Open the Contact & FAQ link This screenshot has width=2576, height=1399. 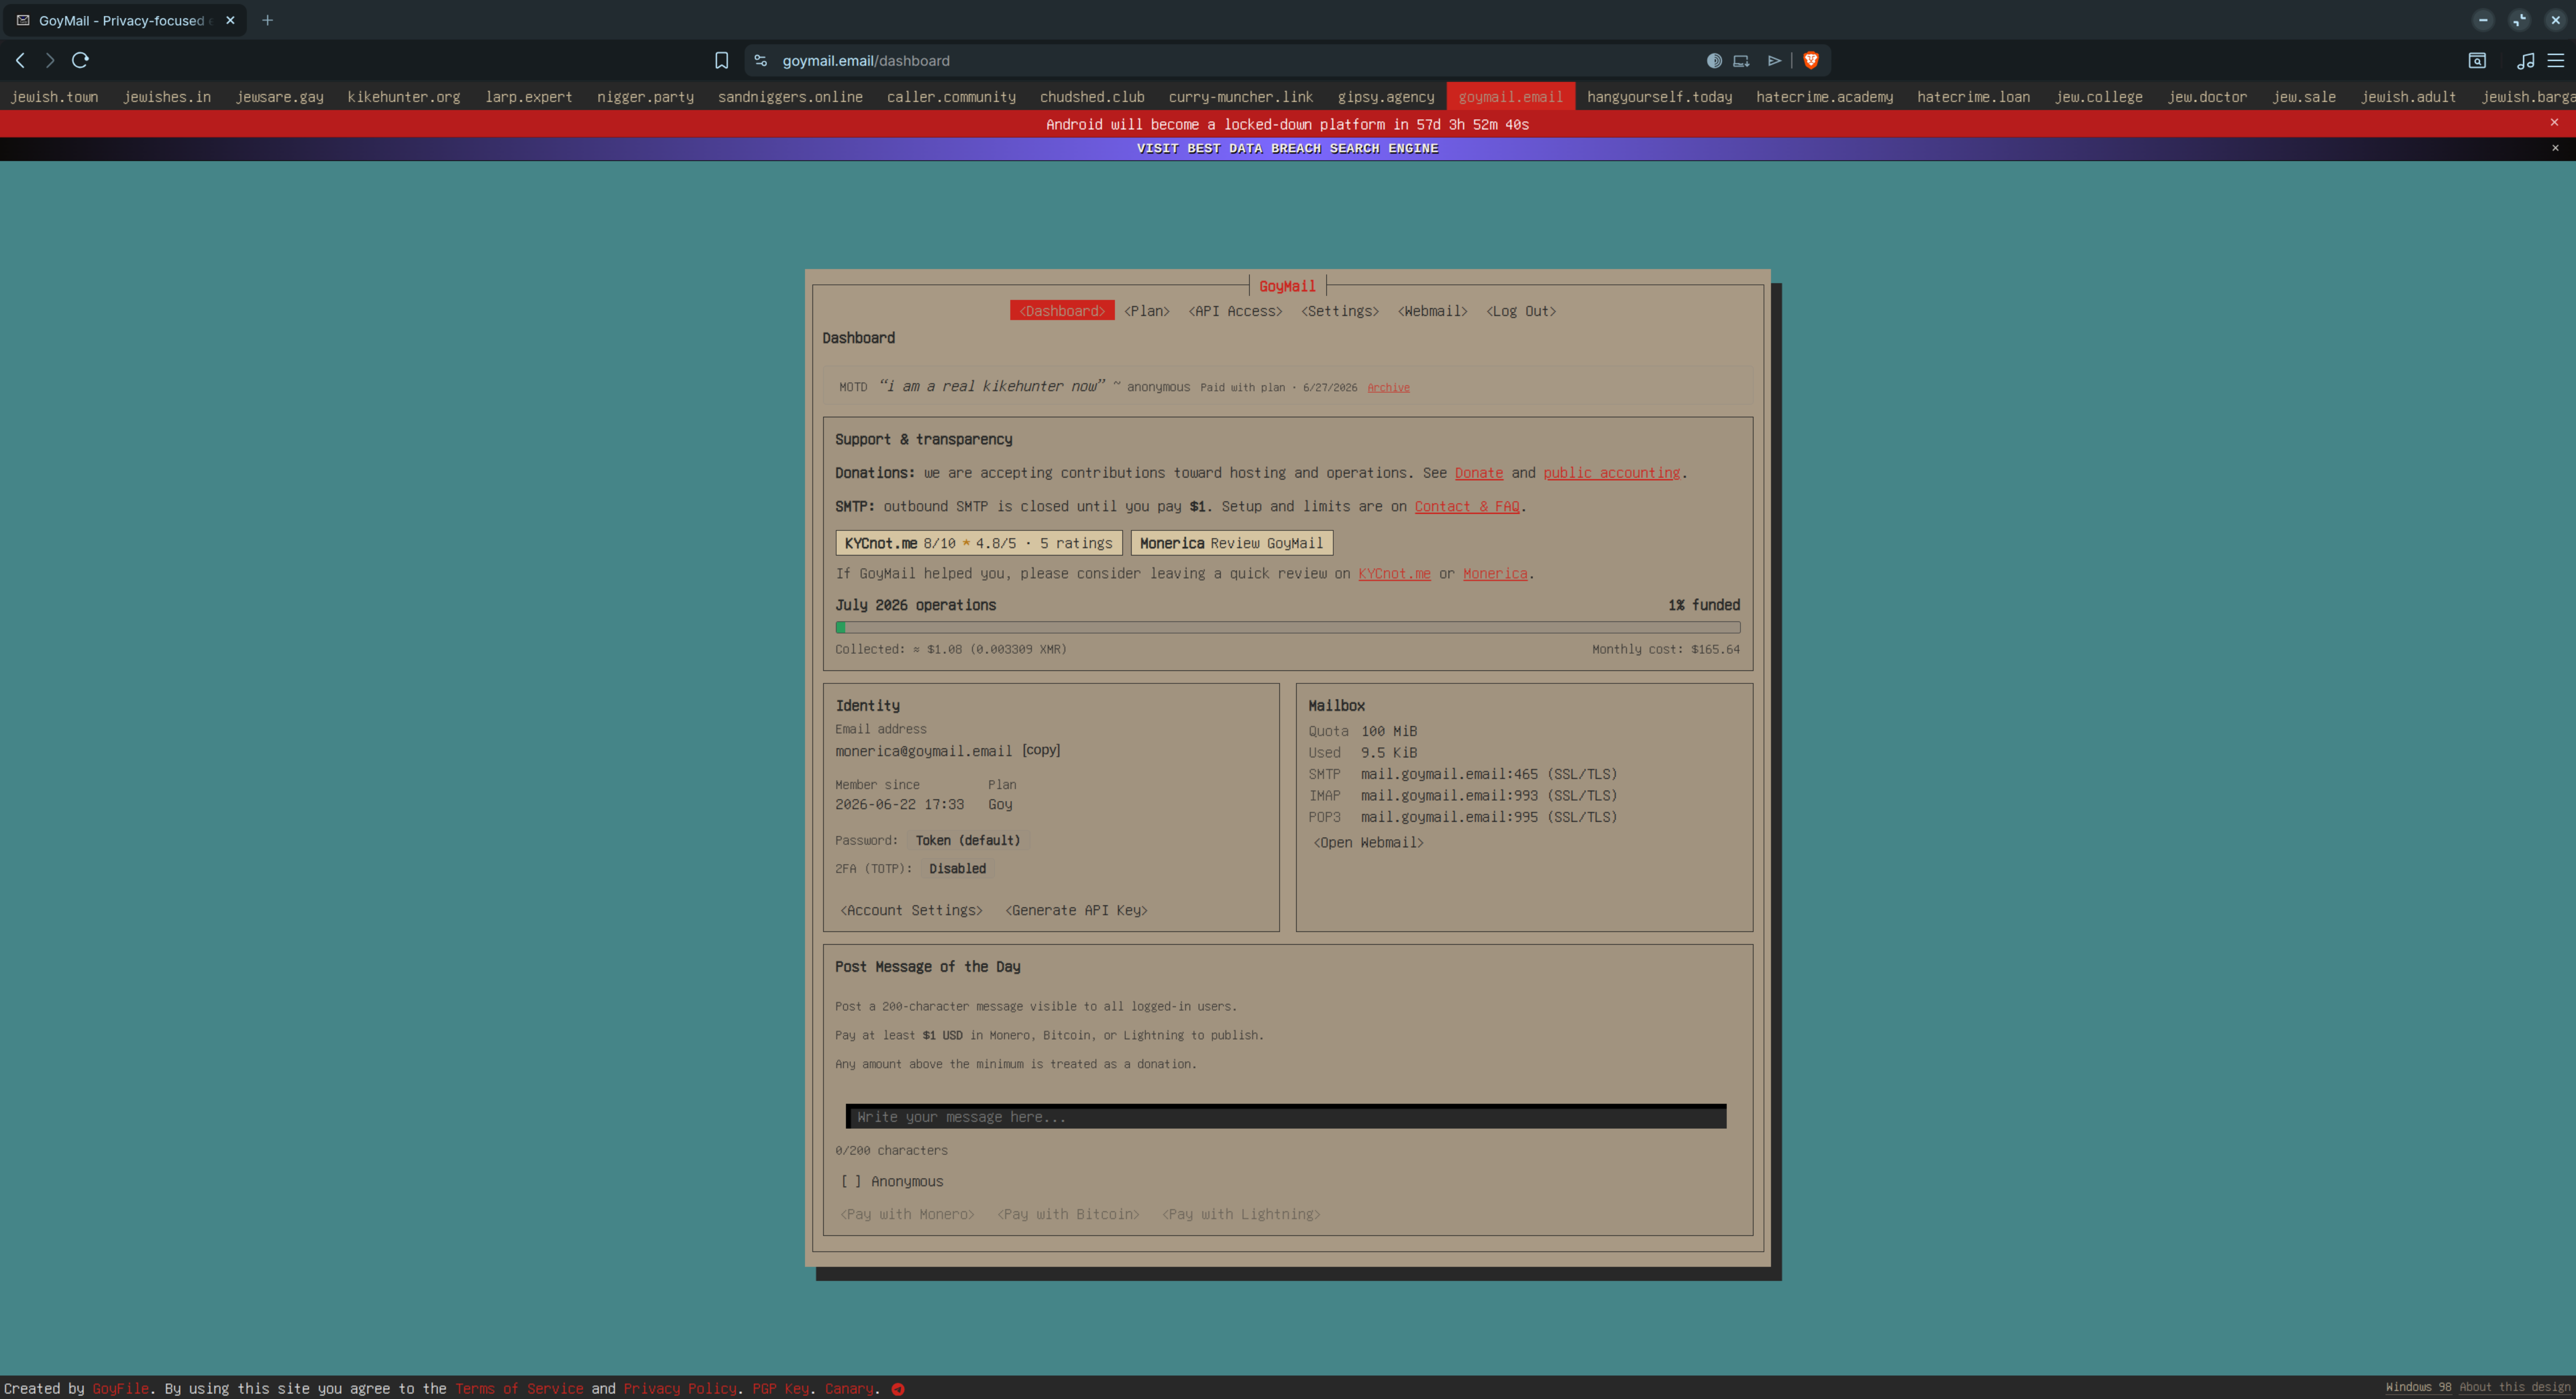[1466, 506]
